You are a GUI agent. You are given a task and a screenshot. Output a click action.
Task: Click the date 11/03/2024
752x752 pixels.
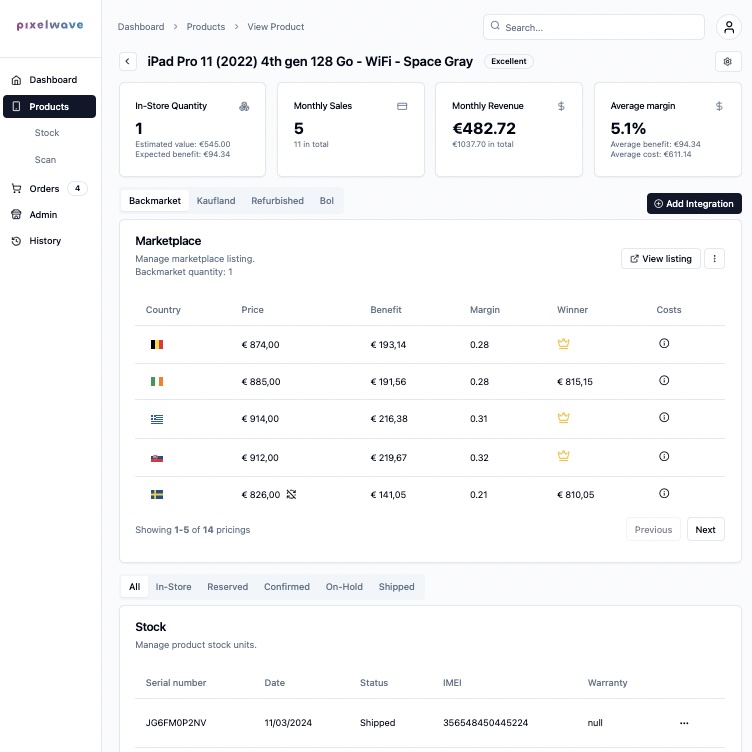[x=288, y=723]
